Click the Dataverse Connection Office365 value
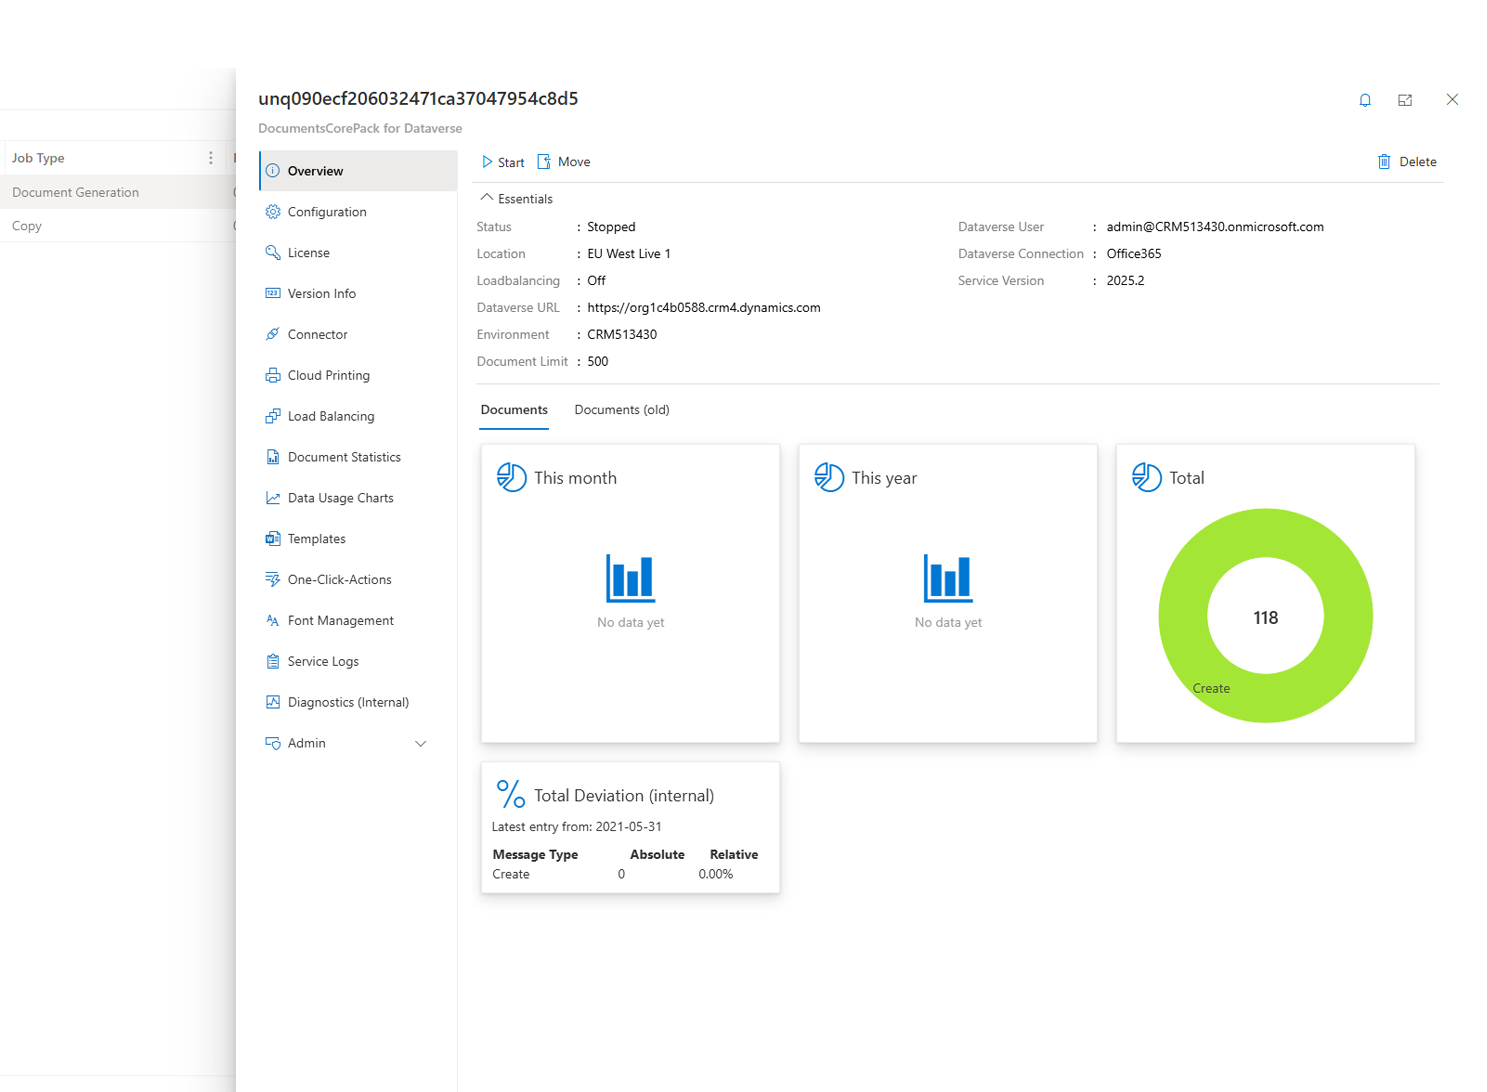This screenshot has width=1487, height=1092. (1134, 254)
